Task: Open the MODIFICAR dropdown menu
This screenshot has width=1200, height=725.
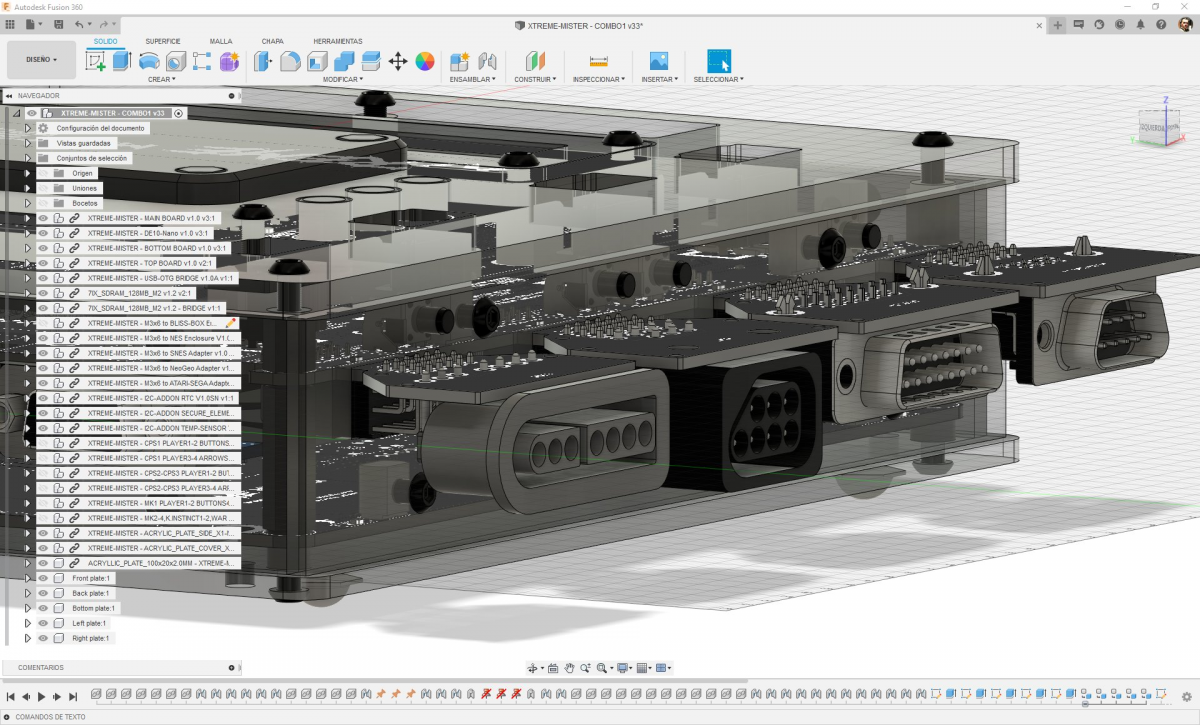Action: click(x=342, y=79)
